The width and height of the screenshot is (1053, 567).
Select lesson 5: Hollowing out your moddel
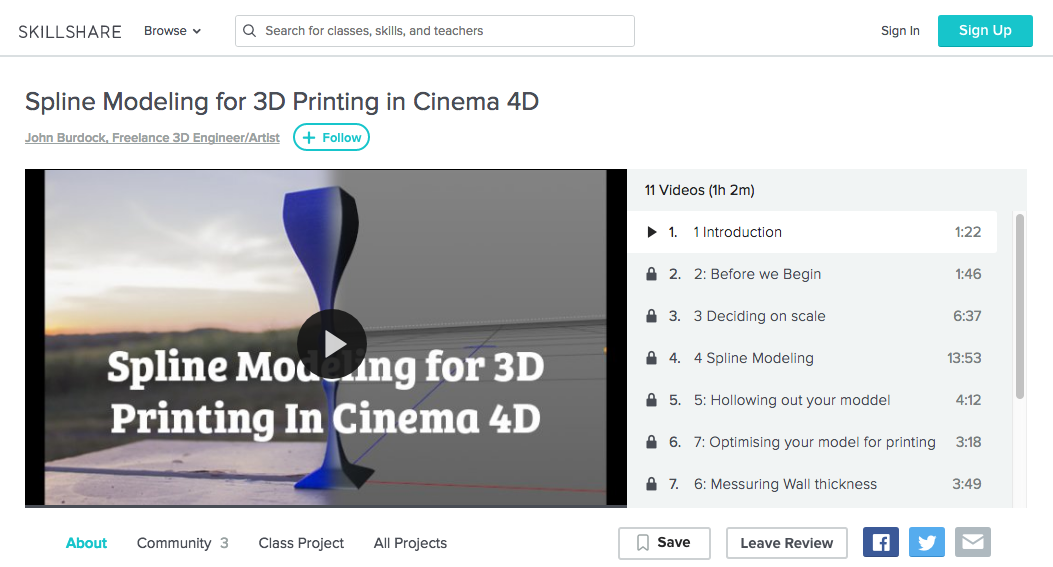812,400
